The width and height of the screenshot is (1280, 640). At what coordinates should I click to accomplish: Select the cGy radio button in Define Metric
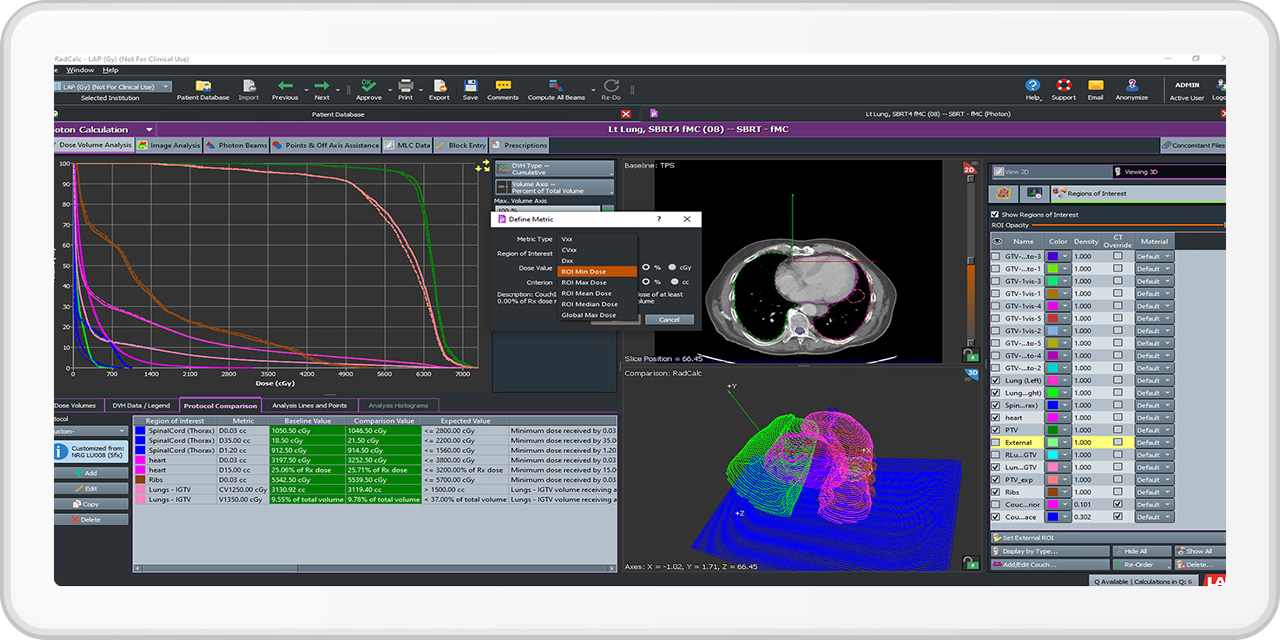pos(674,268)
